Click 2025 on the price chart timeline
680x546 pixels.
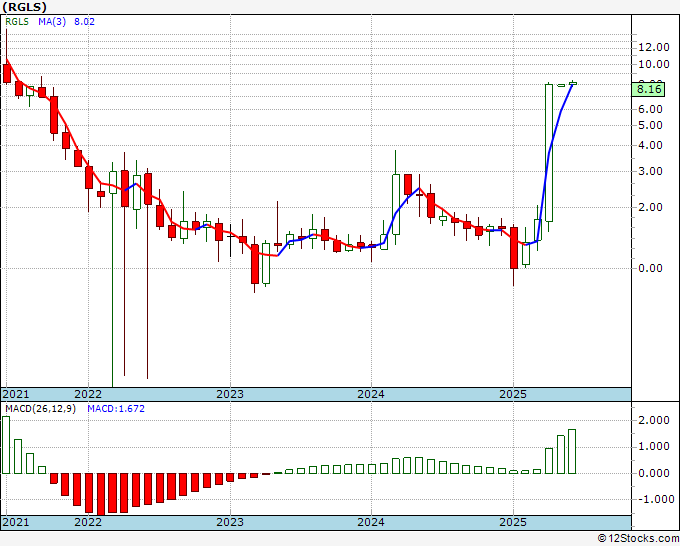(x=513, y=394)
